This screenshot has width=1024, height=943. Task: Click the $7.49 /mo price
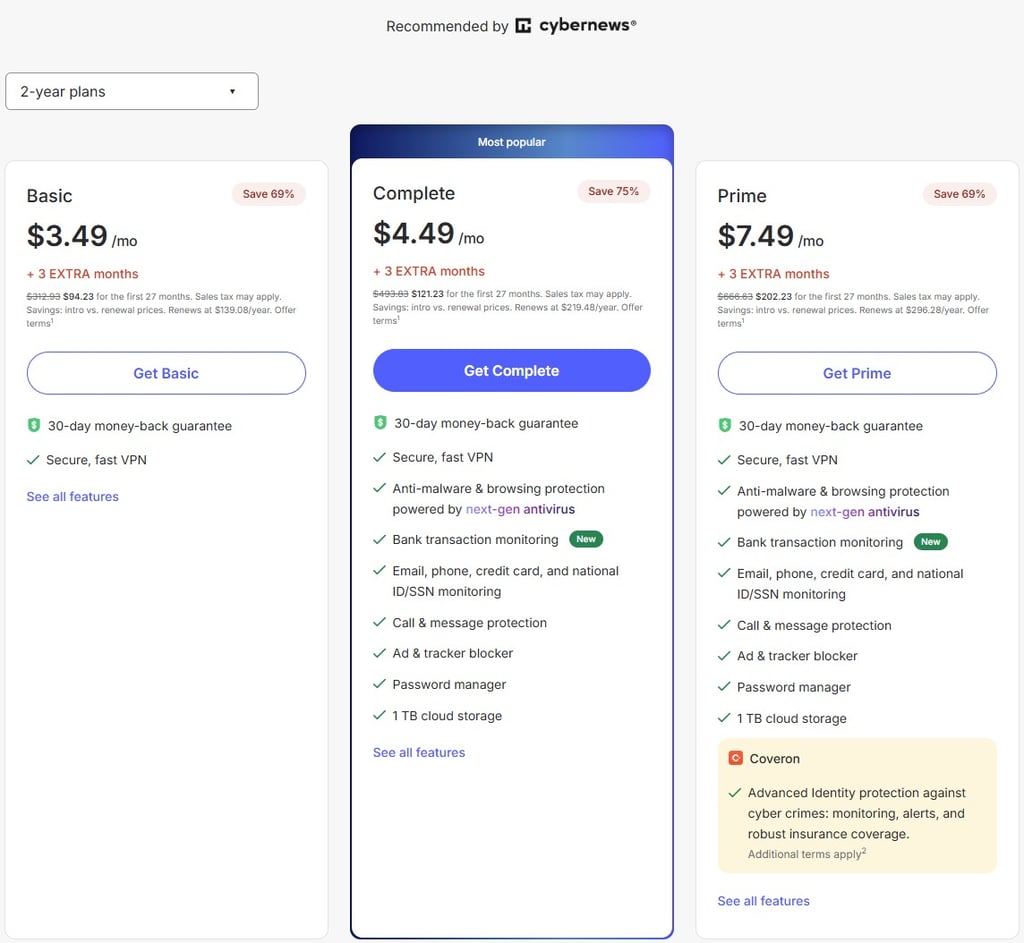click(771, 236)
